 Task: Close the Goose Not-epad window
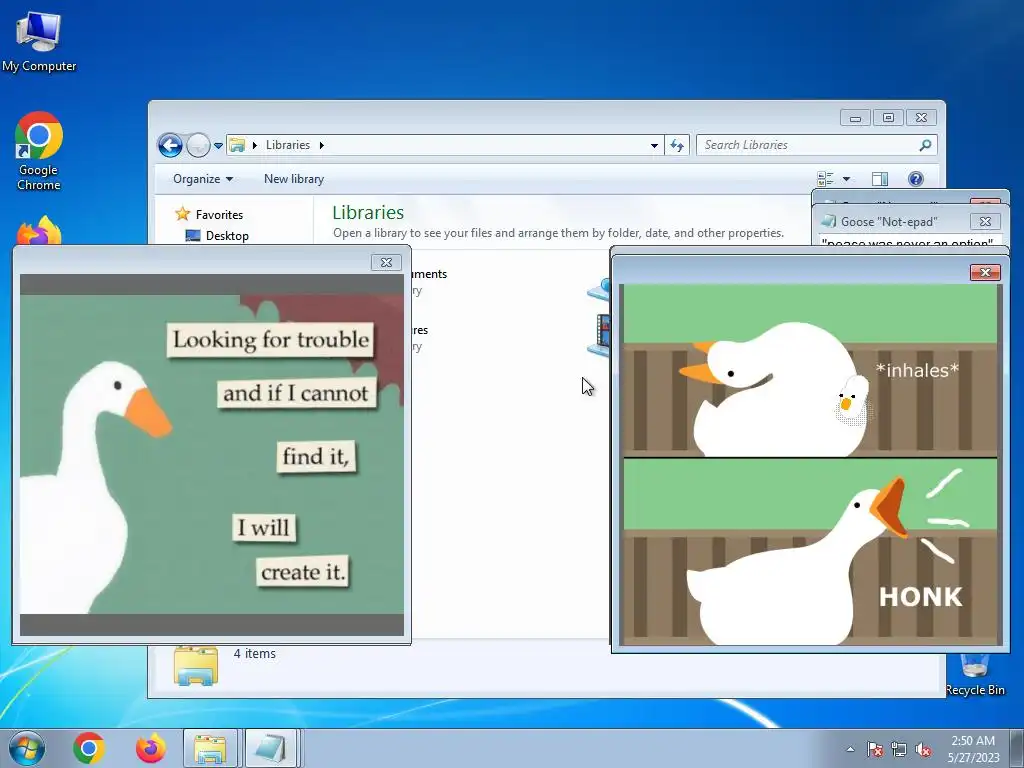click(985, 222)
